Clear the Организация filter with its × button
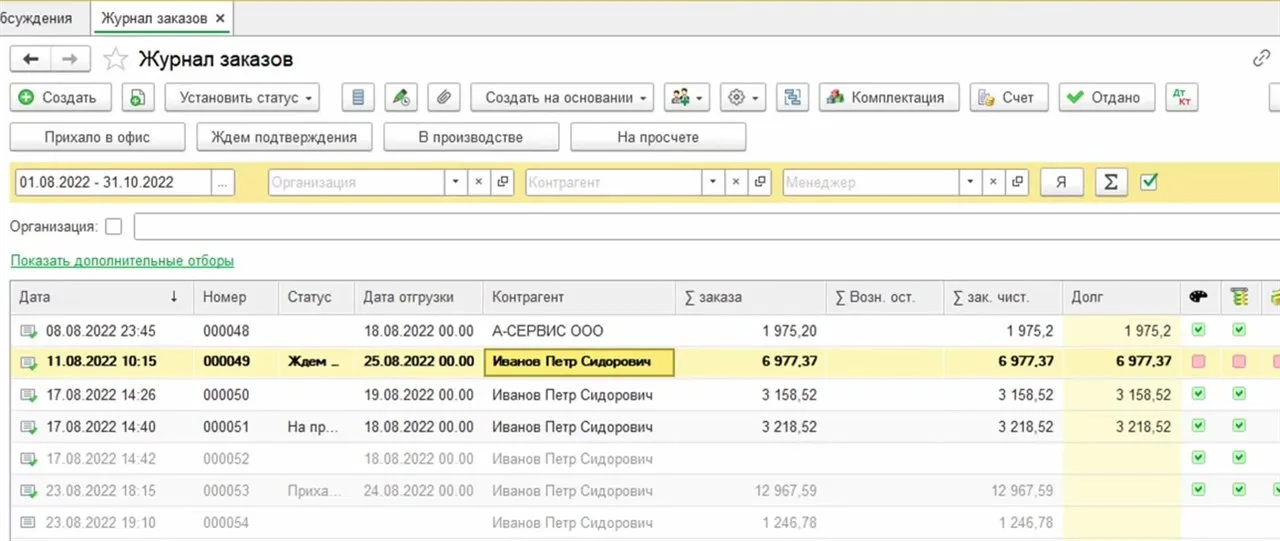The width and height of the screenshot is (1280, 541). point(478,182)
